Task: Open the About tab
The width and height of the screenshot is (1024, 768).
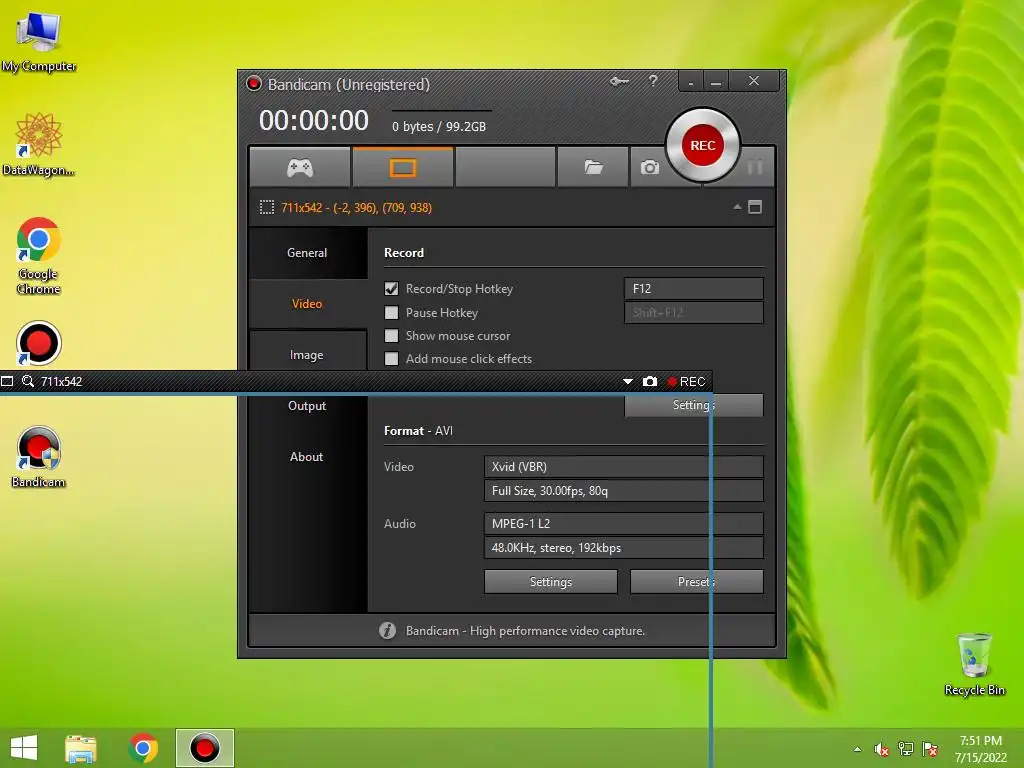Action: tap(307, 456)
